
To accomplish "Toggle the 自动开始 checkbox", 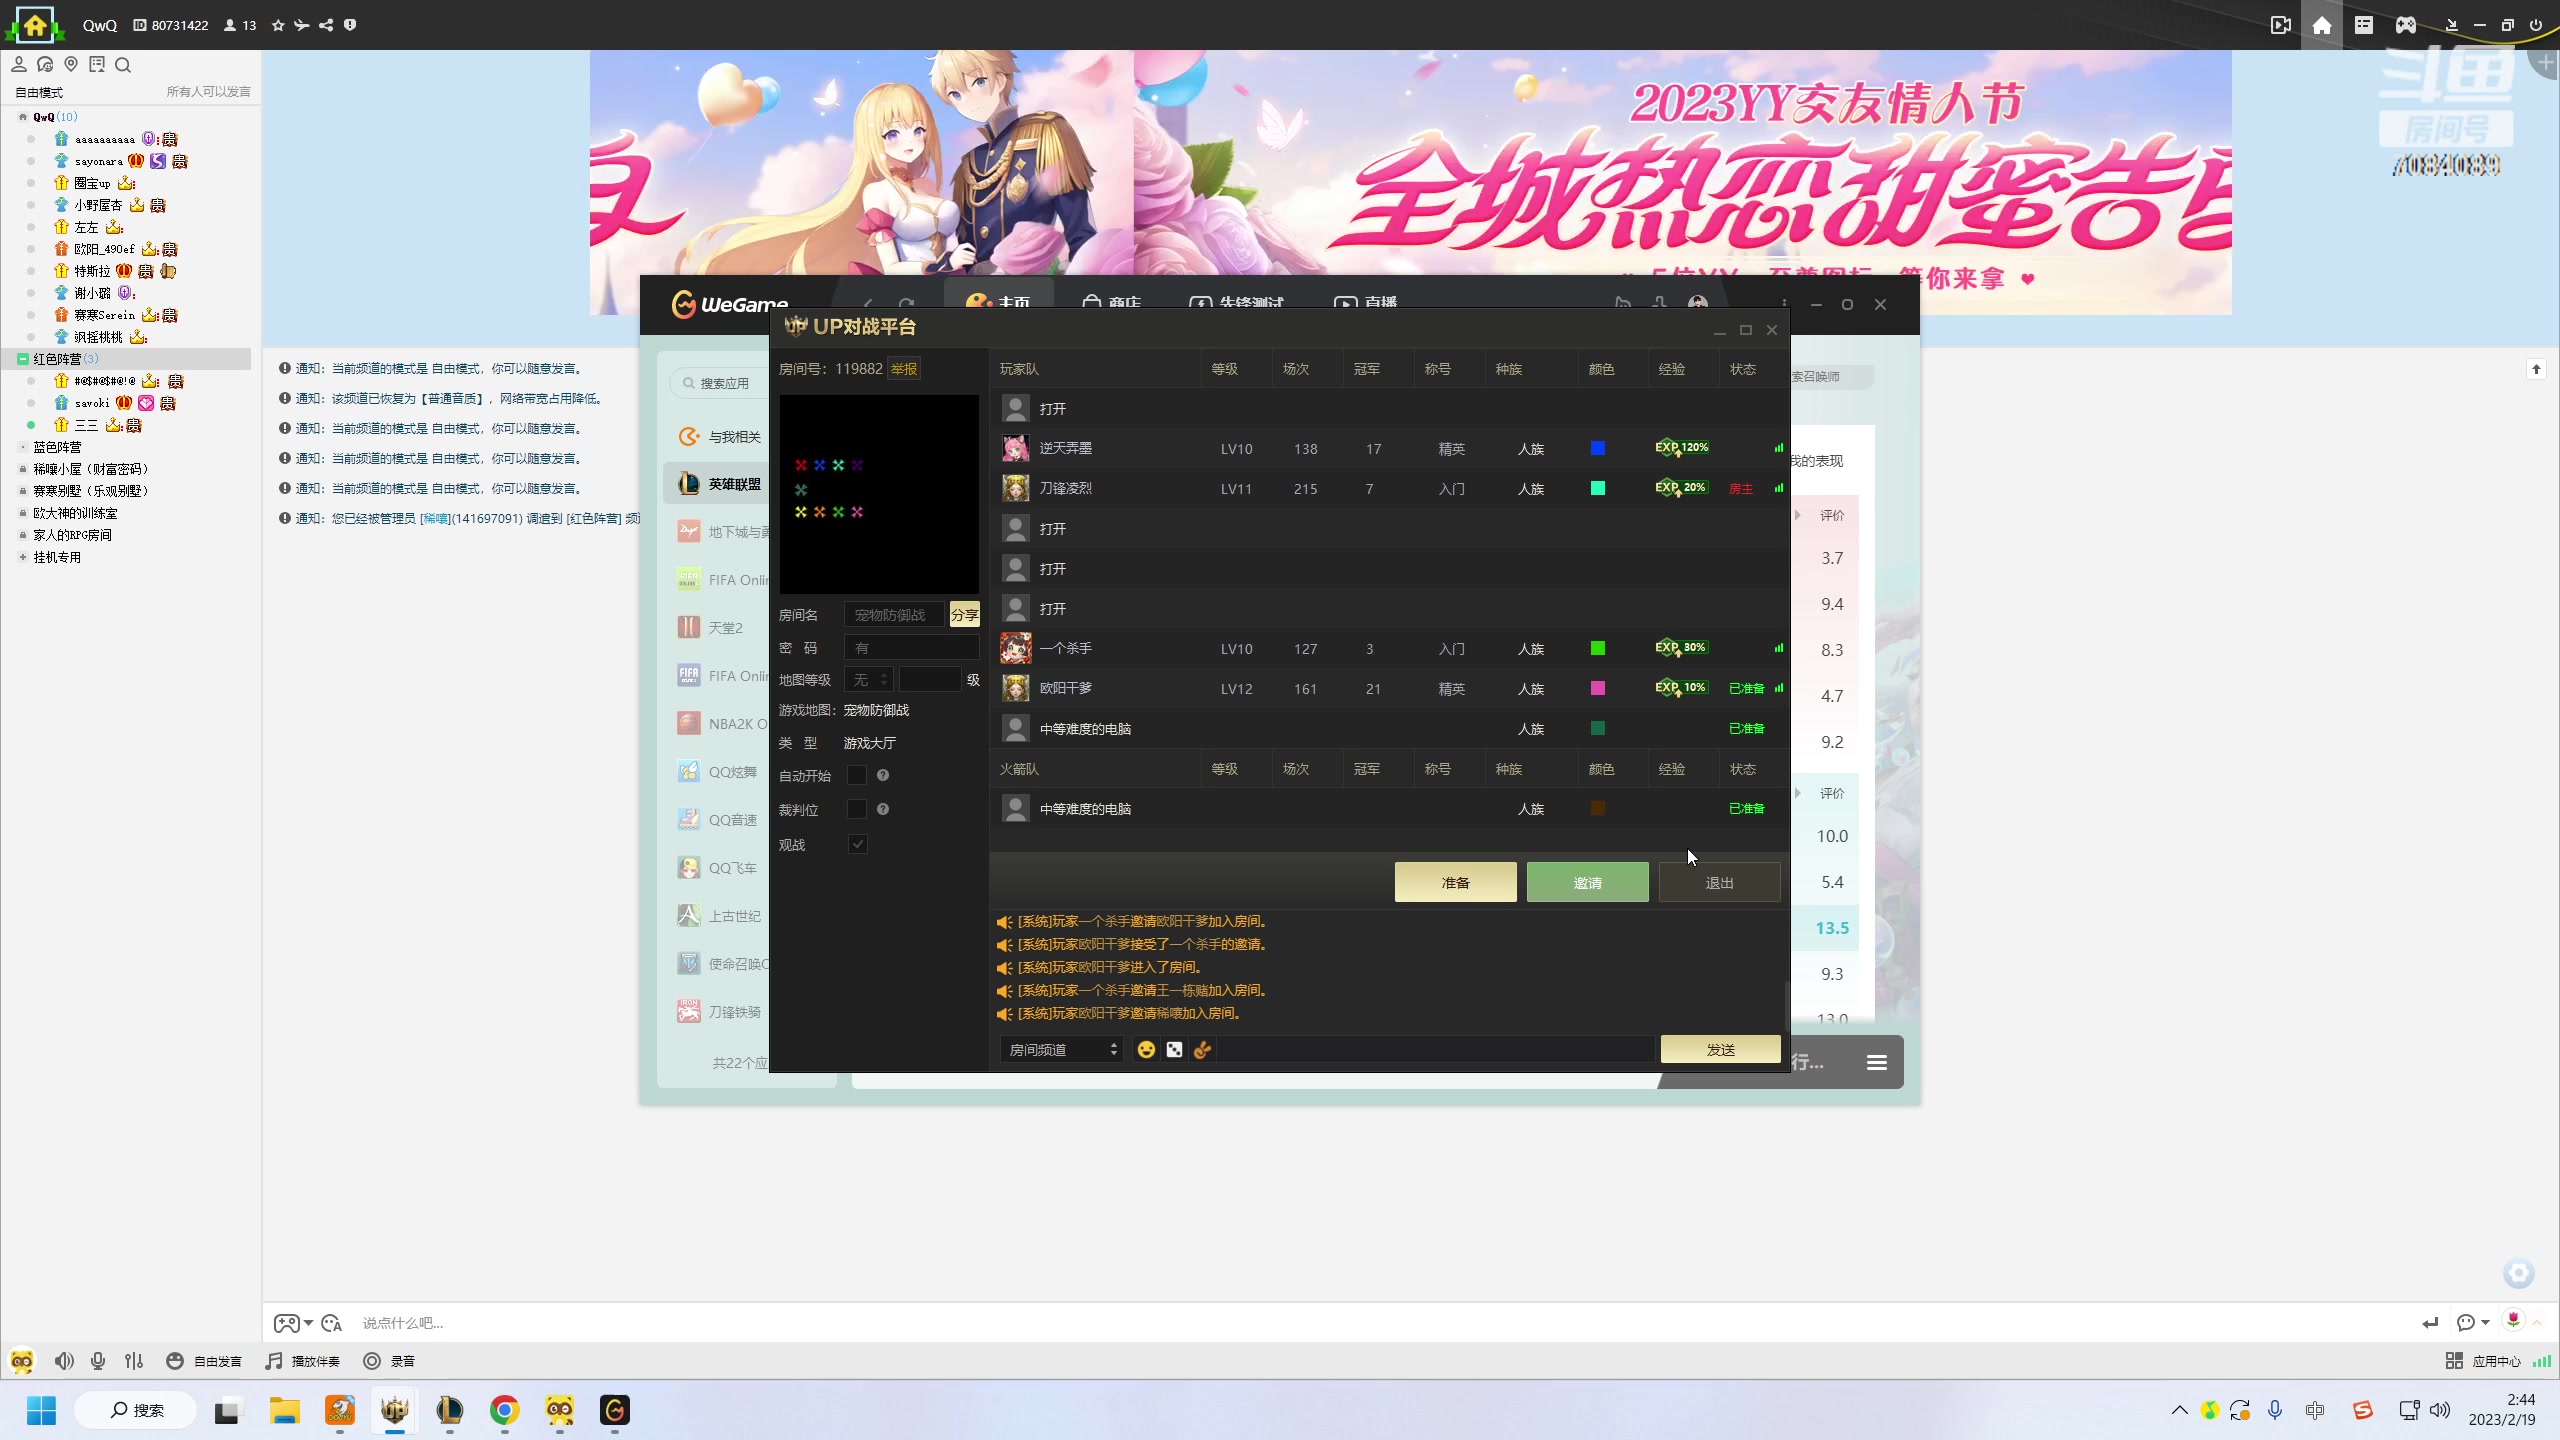I will click(857, 775).
